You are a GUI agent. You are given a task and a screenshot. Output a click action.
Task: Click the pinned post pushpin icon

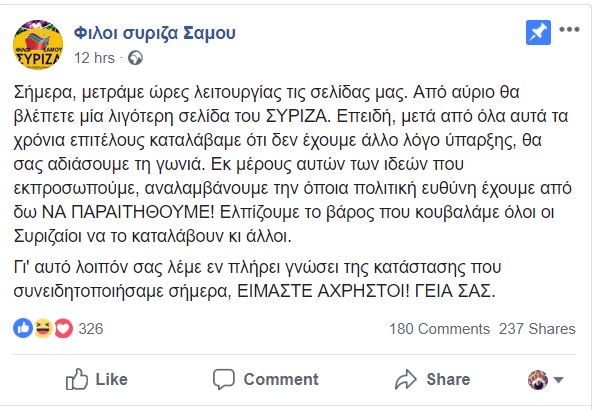tap(538, 33)
